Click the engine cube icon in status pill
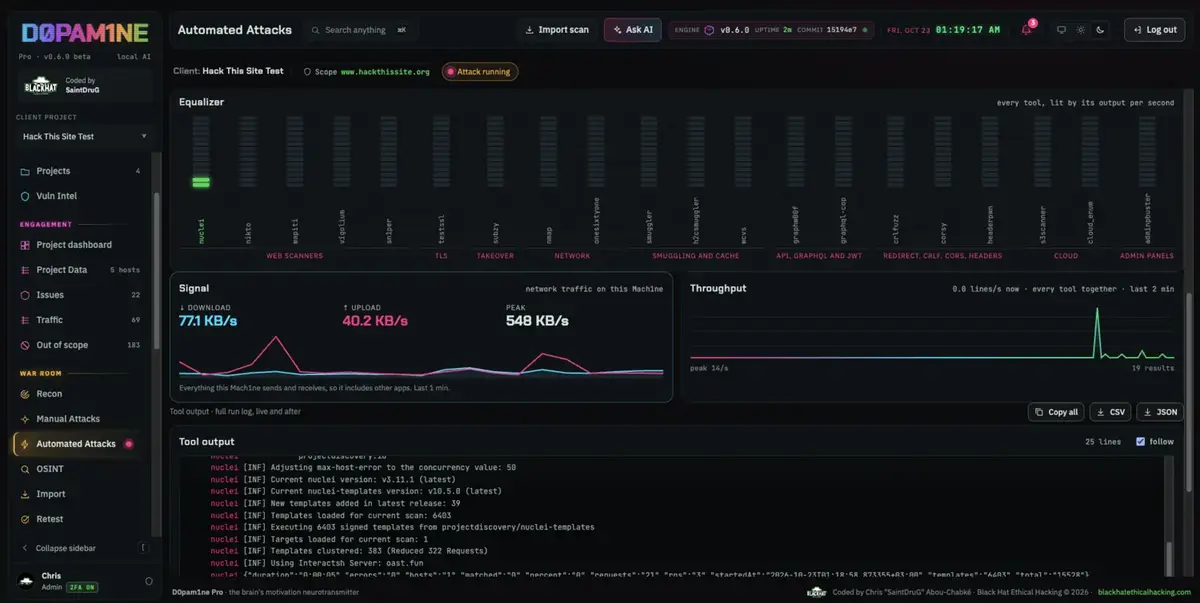This screenshot has height=603, width=1200. 709,30
